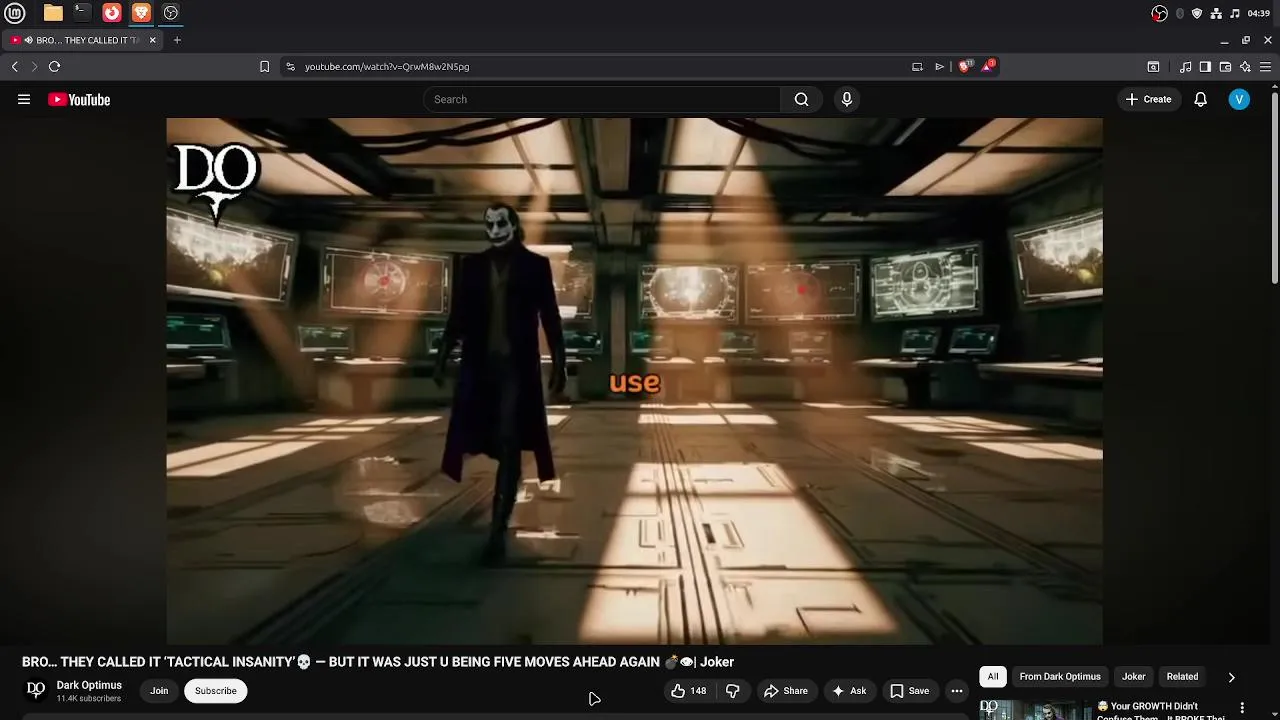Image resolution: width=1280 pixels, height=720 pixels.
Task: Click the YouTube Search input field
Action: coord(602,99)
